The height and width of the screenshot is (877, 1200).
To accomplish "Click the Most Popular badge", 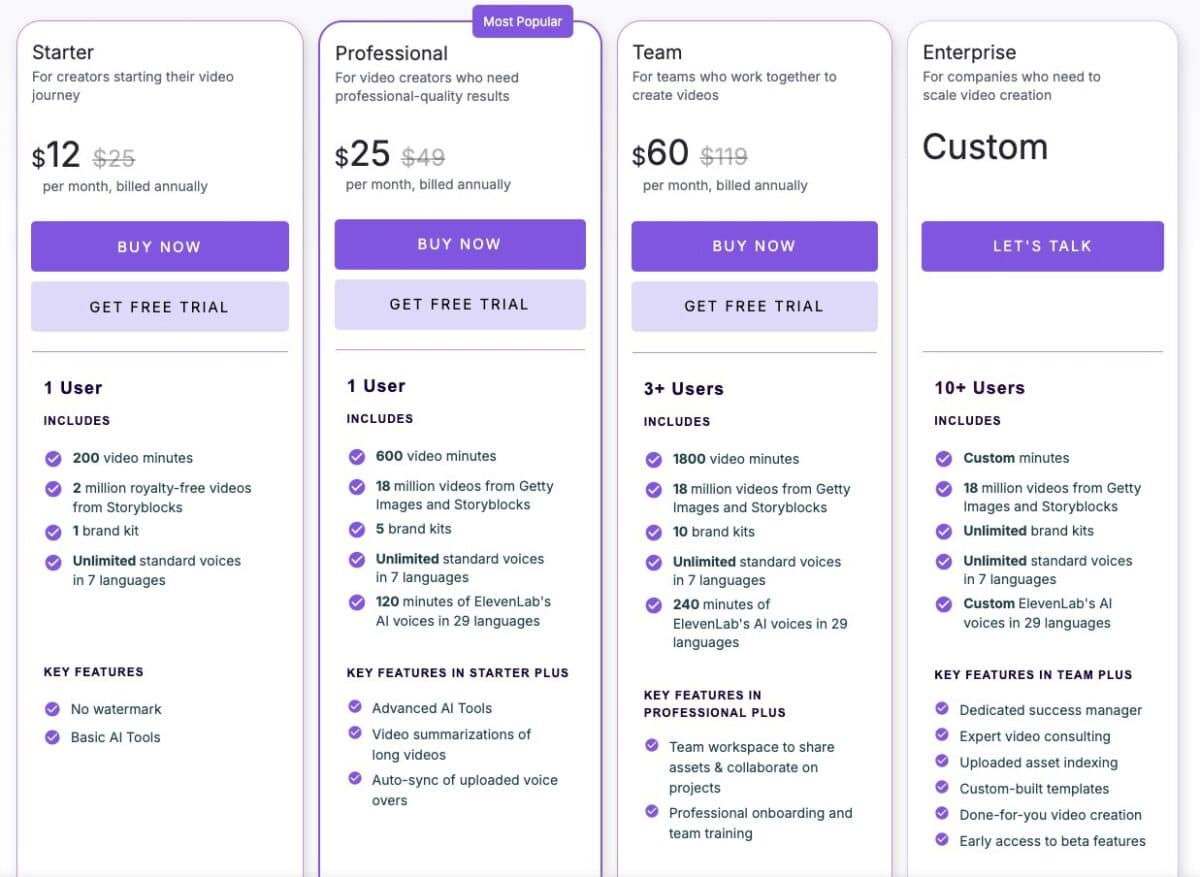I will tap(522, 21).
